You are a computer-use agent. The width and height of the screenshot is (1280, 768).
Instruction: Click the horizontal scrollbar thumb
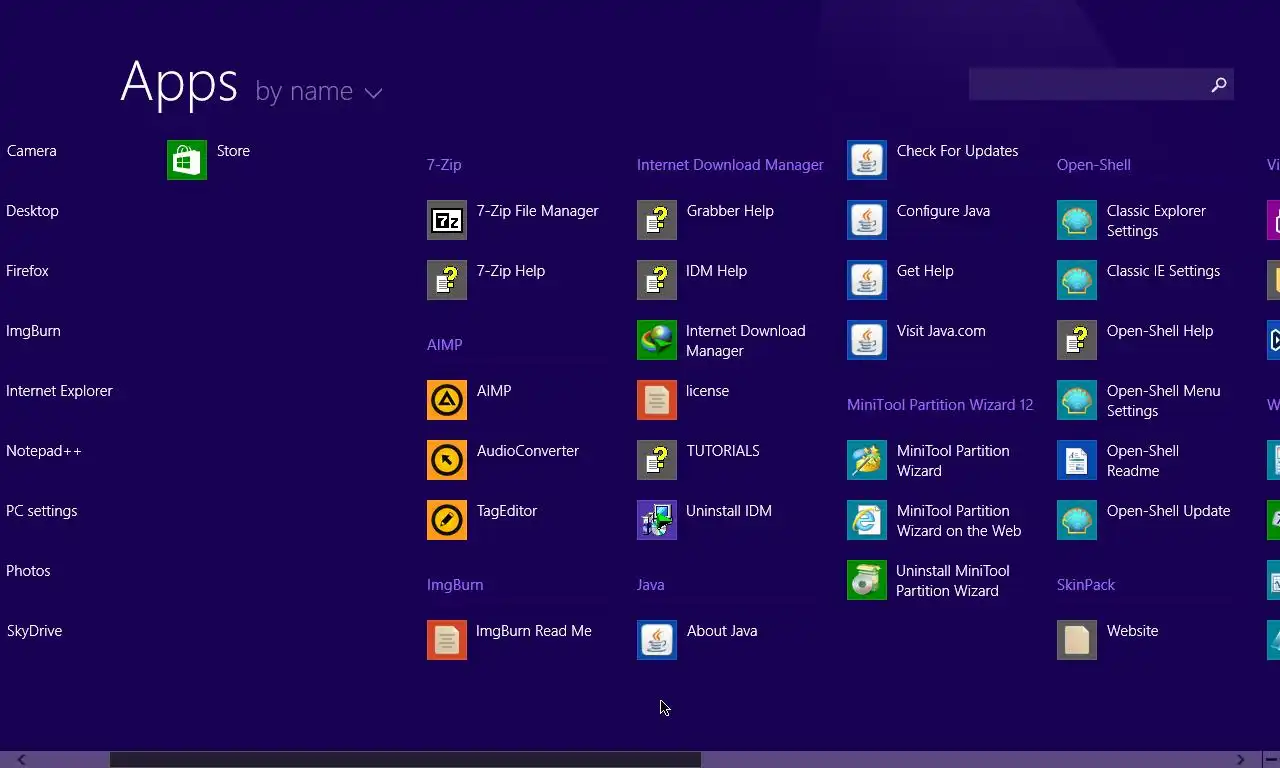(x=405, y=760)
